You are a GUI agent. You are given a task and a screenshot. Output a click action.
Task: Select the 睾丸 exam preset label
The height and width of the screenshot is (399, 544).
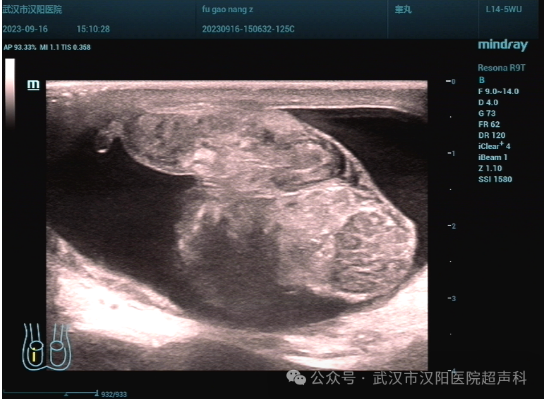pos(403,9)
